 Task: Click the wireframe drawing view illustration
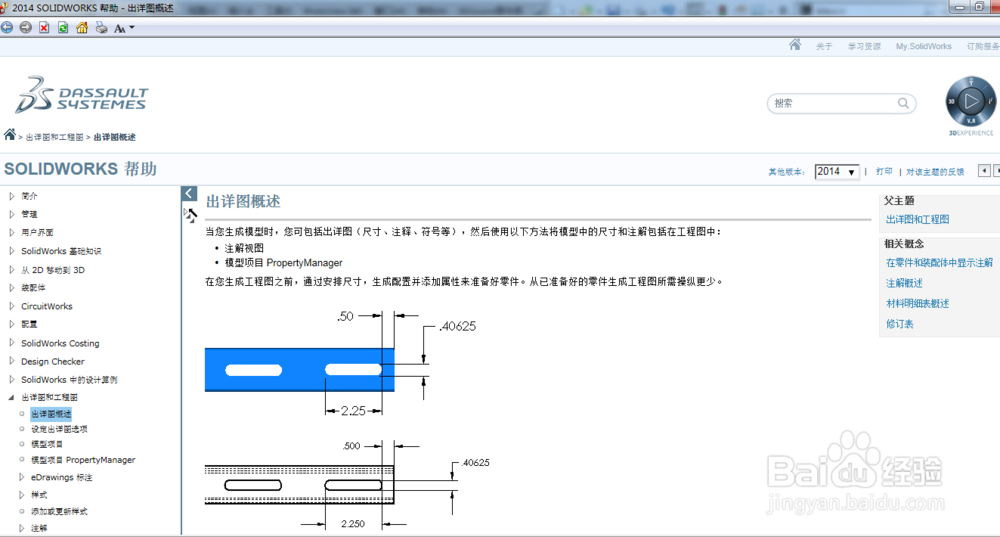point(299,485)
